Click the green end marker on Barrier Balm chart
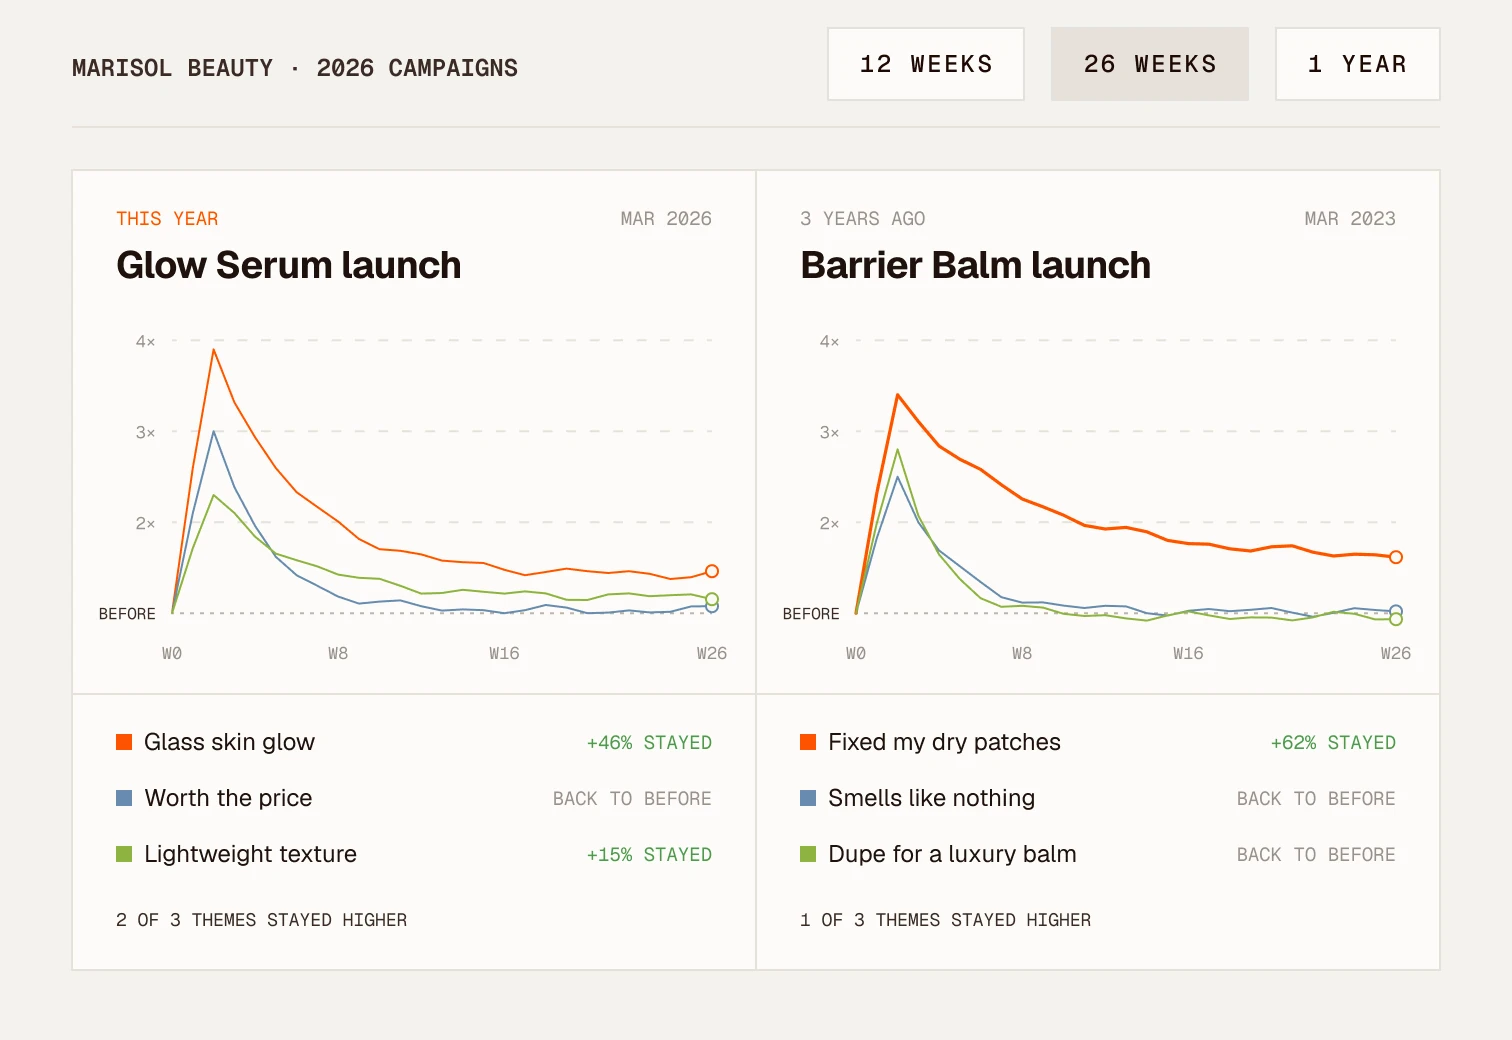The height and width of the screenshot is (1040, 1512). 1396,619
